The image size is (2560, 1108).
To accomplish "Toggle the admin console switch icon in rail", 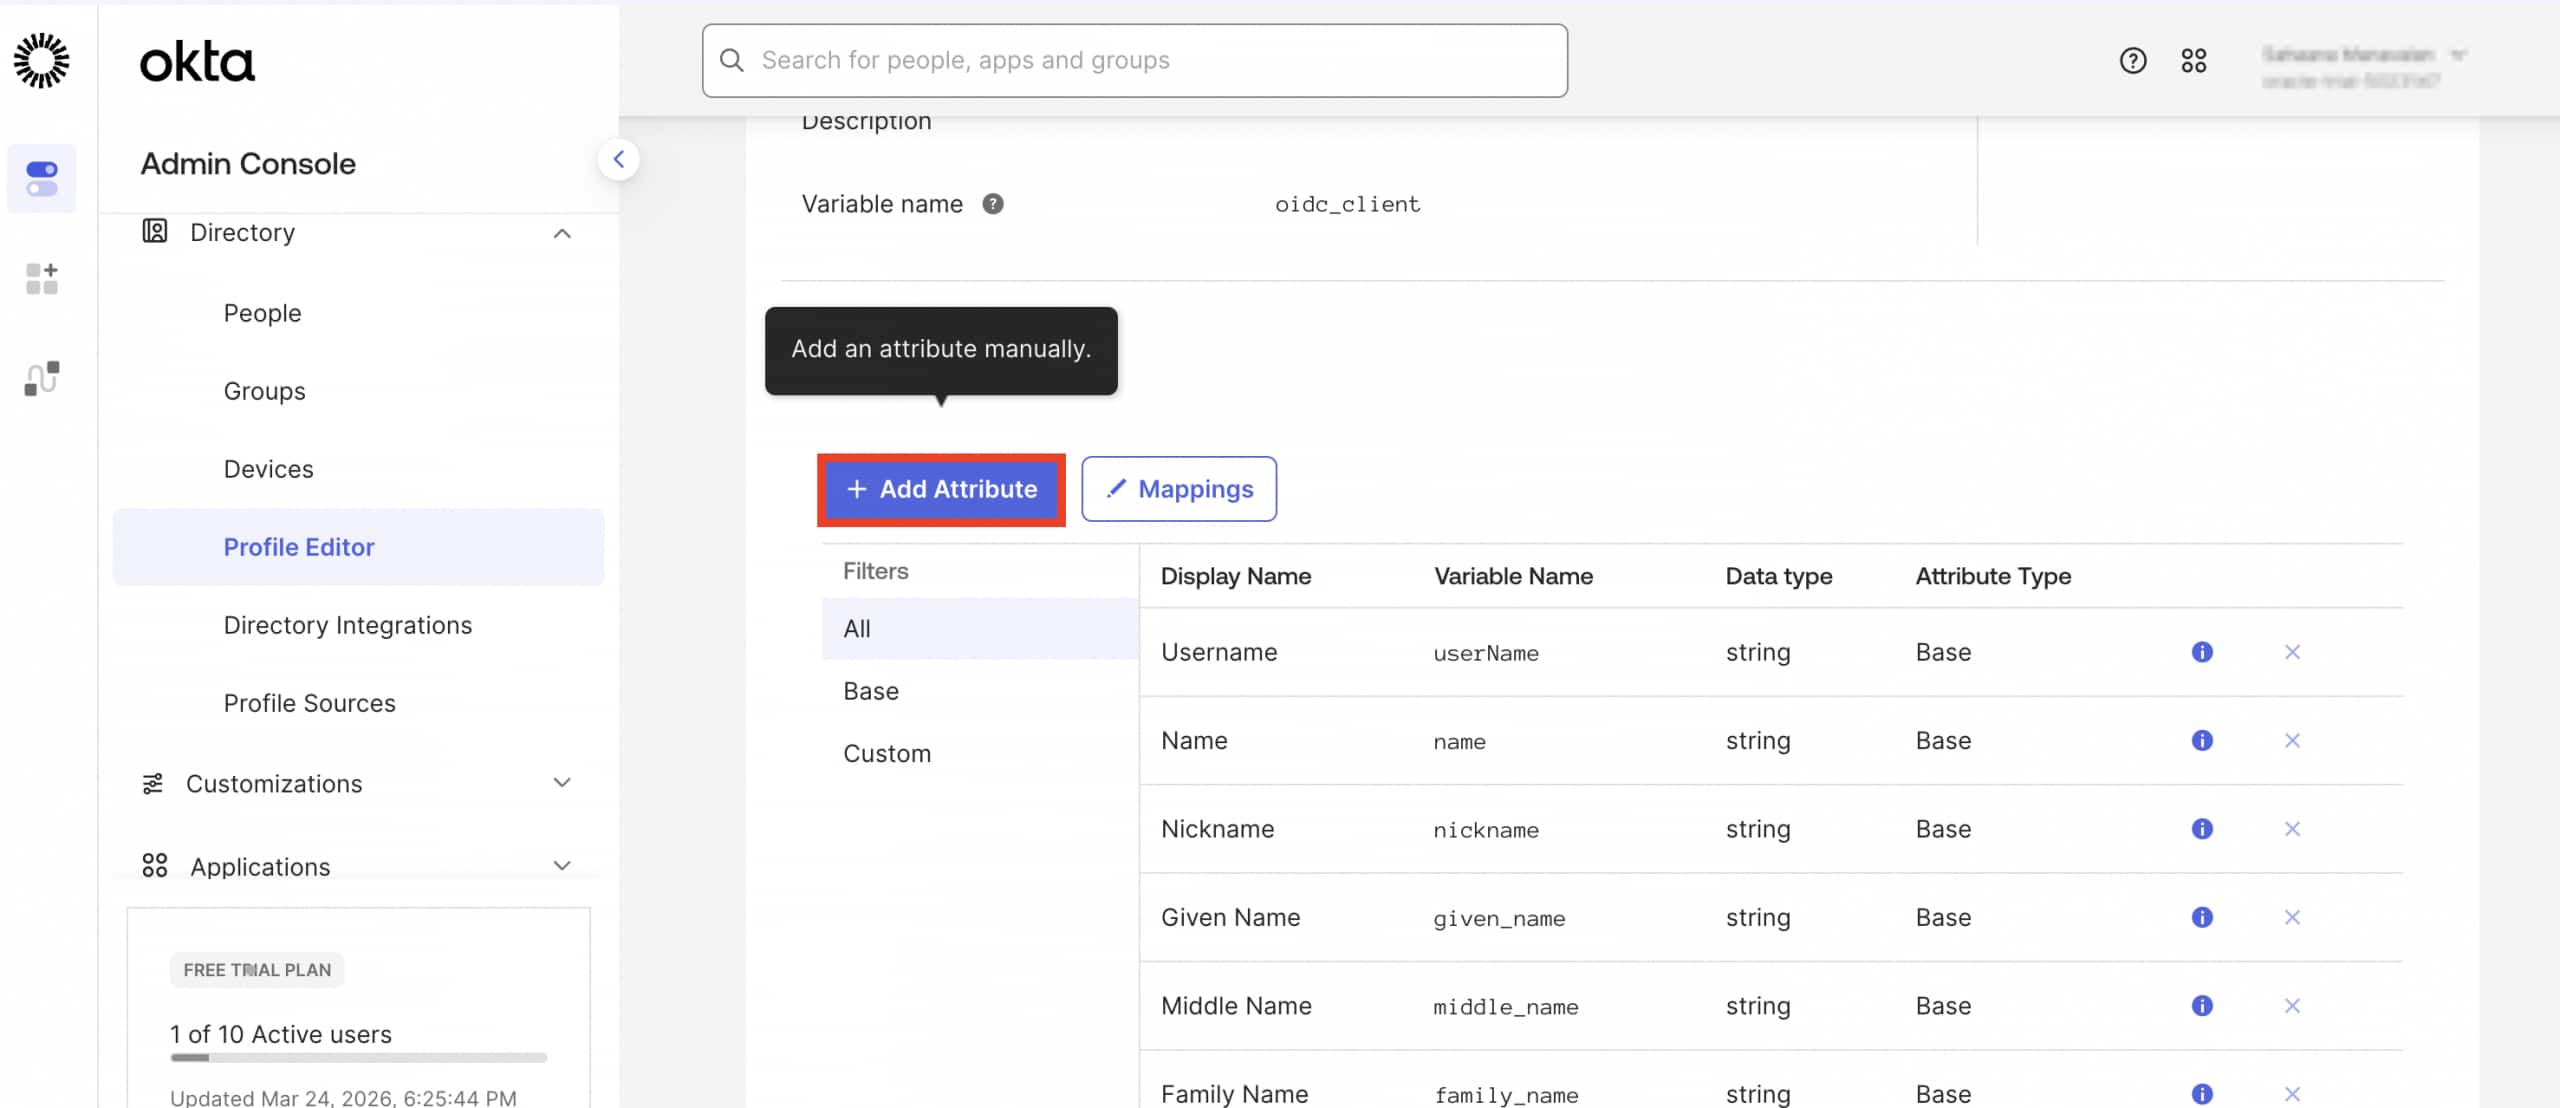I will (41, 179).
